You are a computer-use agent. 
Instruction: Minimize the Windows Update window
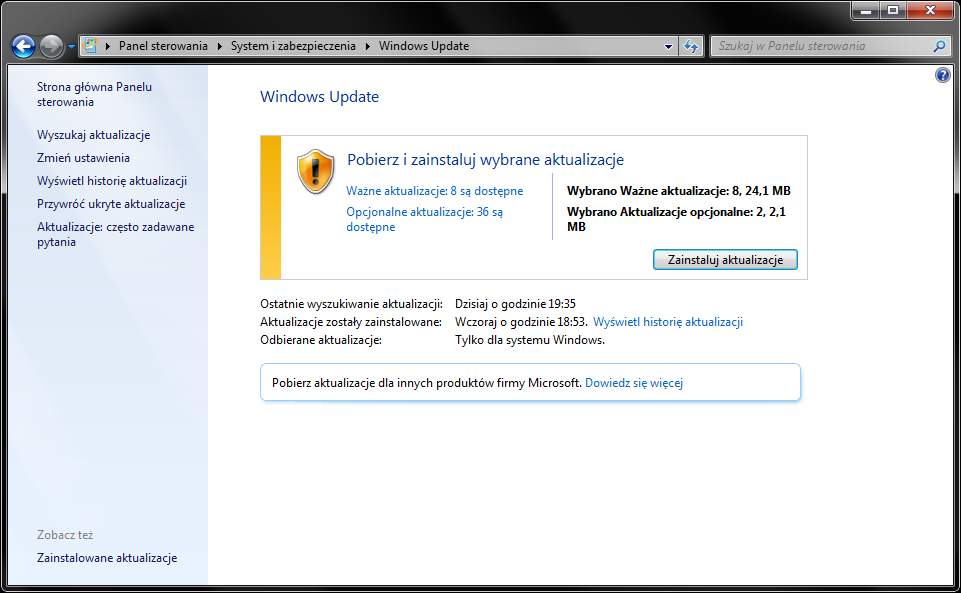865,10
